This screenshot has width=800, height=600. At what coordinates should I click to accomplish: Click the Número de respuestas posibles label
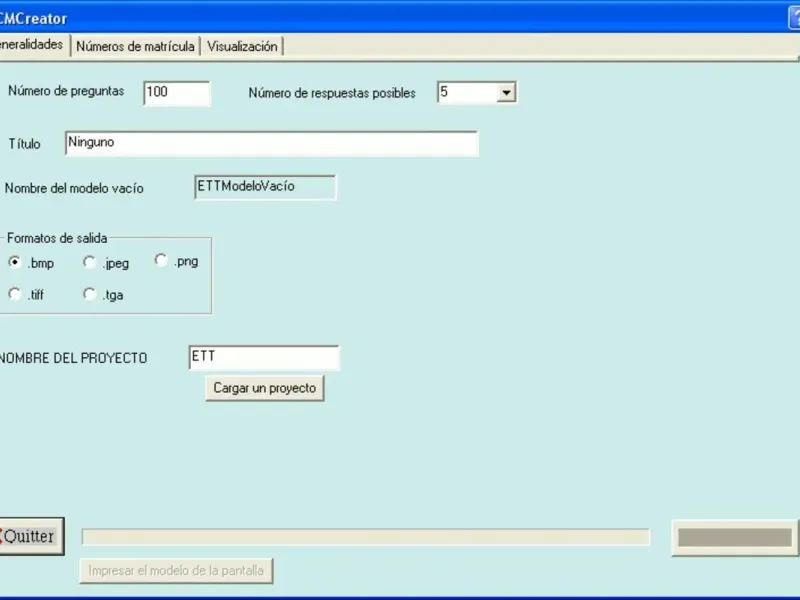point(332,93)
